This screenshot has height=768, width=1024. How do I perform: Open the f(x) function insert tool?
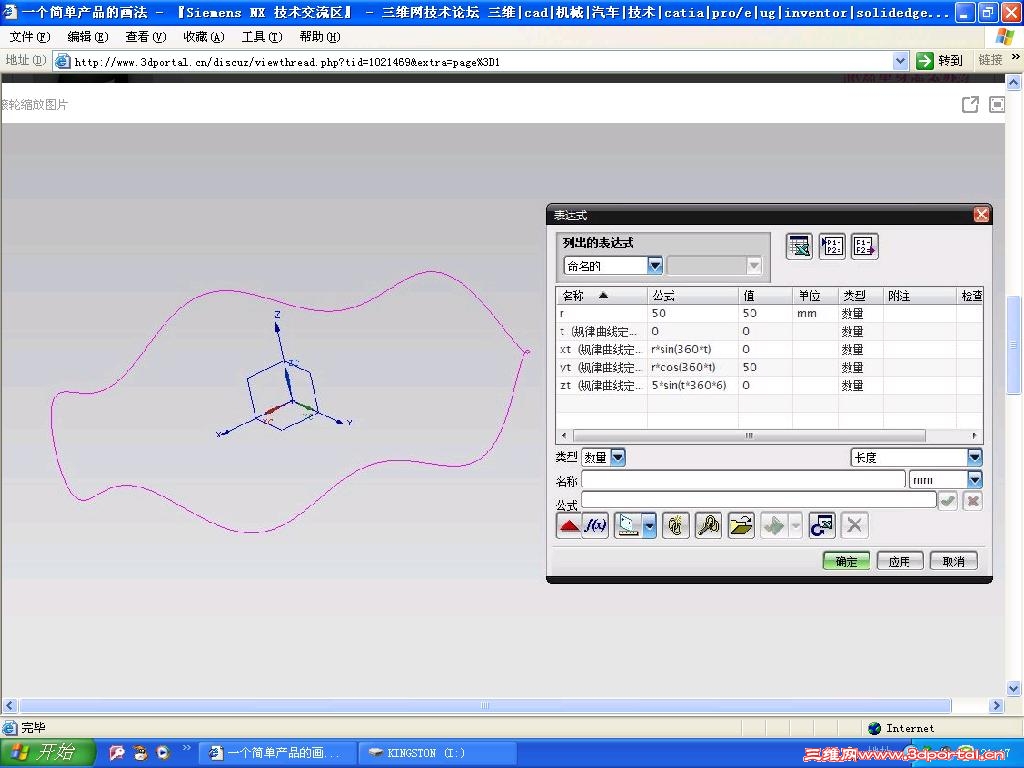coord(596,526)
